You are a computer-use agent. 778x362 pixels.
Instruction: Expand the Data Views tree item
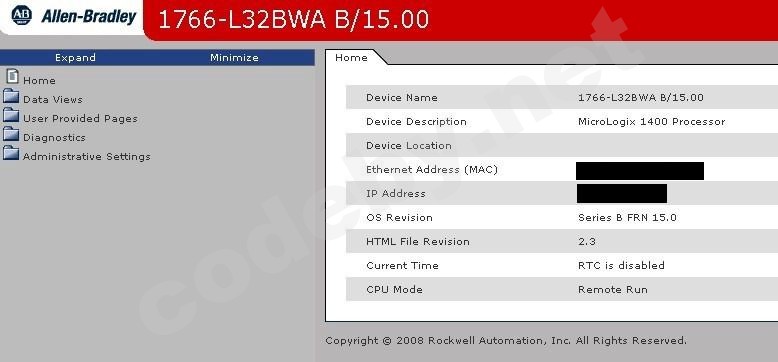tap(53, 100)
